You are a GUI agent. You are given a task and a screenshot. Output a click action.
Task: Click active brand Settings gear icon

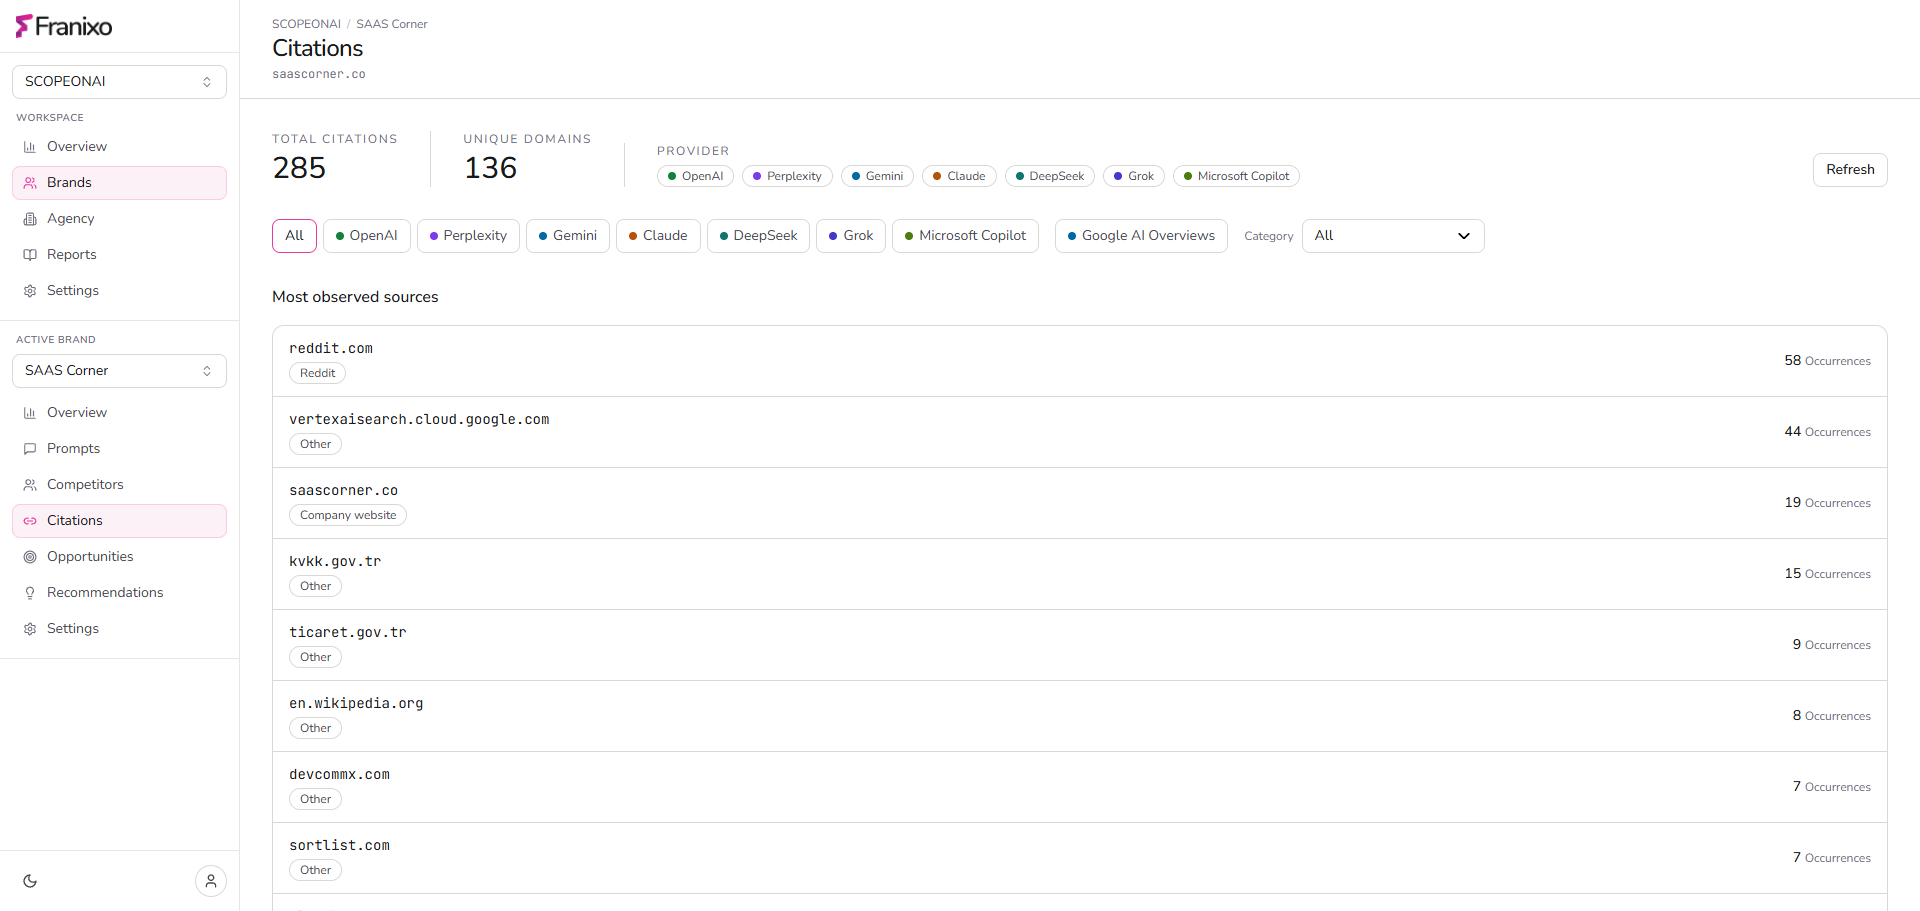tap(30, 629)
